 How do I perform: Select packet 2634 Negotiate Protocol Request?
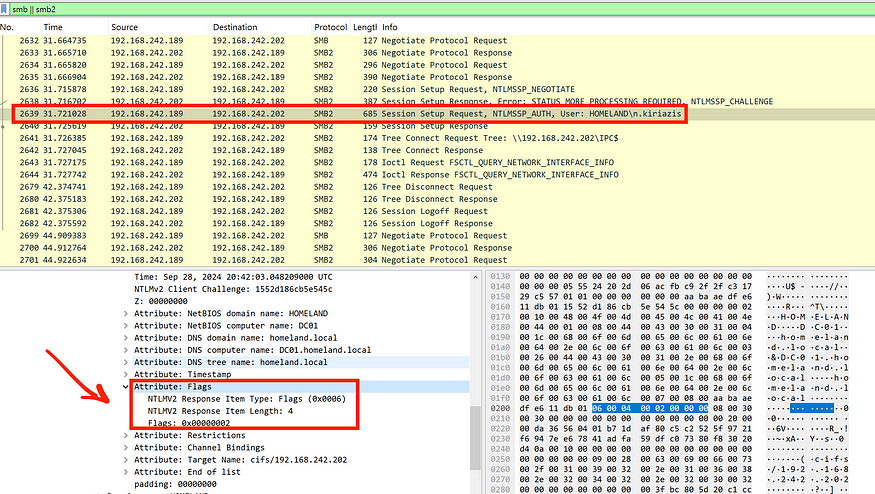tap(438, 65)
